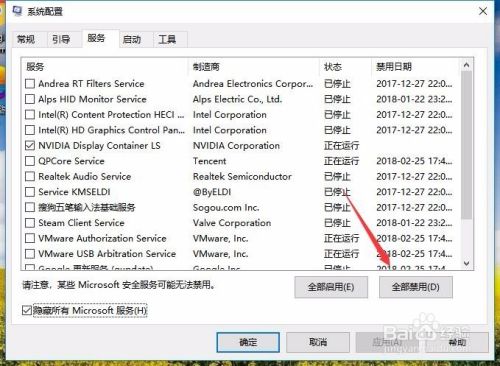500x366 pixels.
Task: Select the Alps Electric Co., Ltd. cell
Action: (237, 99)
